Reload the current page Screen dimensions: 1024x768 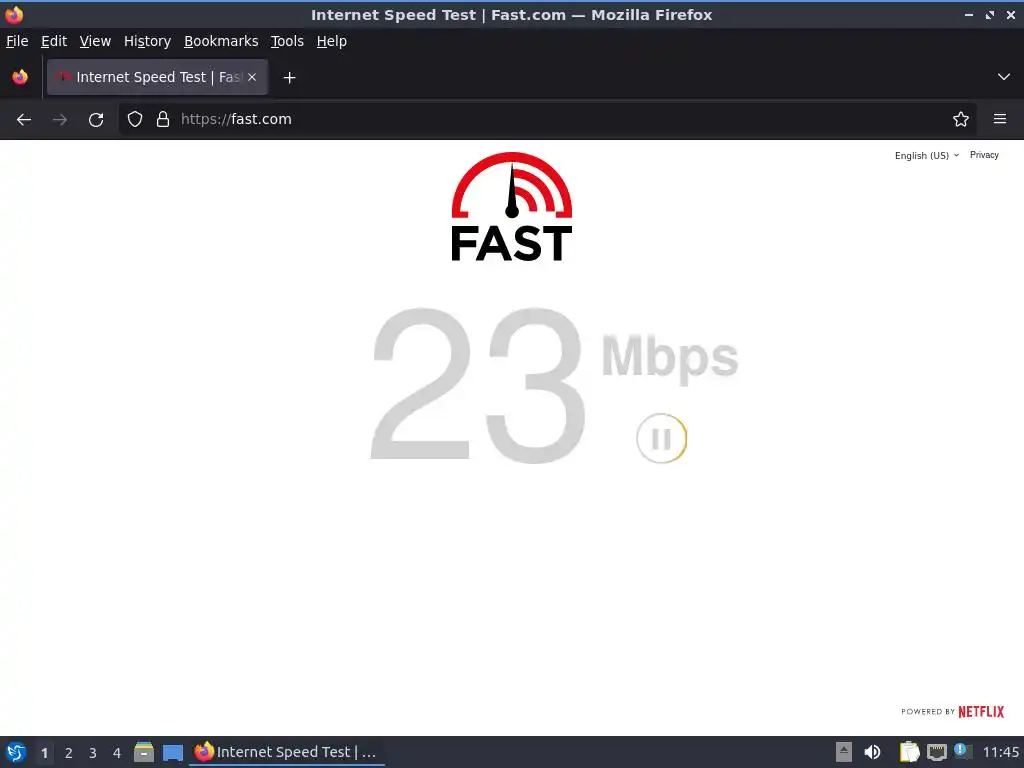(96, 120)
